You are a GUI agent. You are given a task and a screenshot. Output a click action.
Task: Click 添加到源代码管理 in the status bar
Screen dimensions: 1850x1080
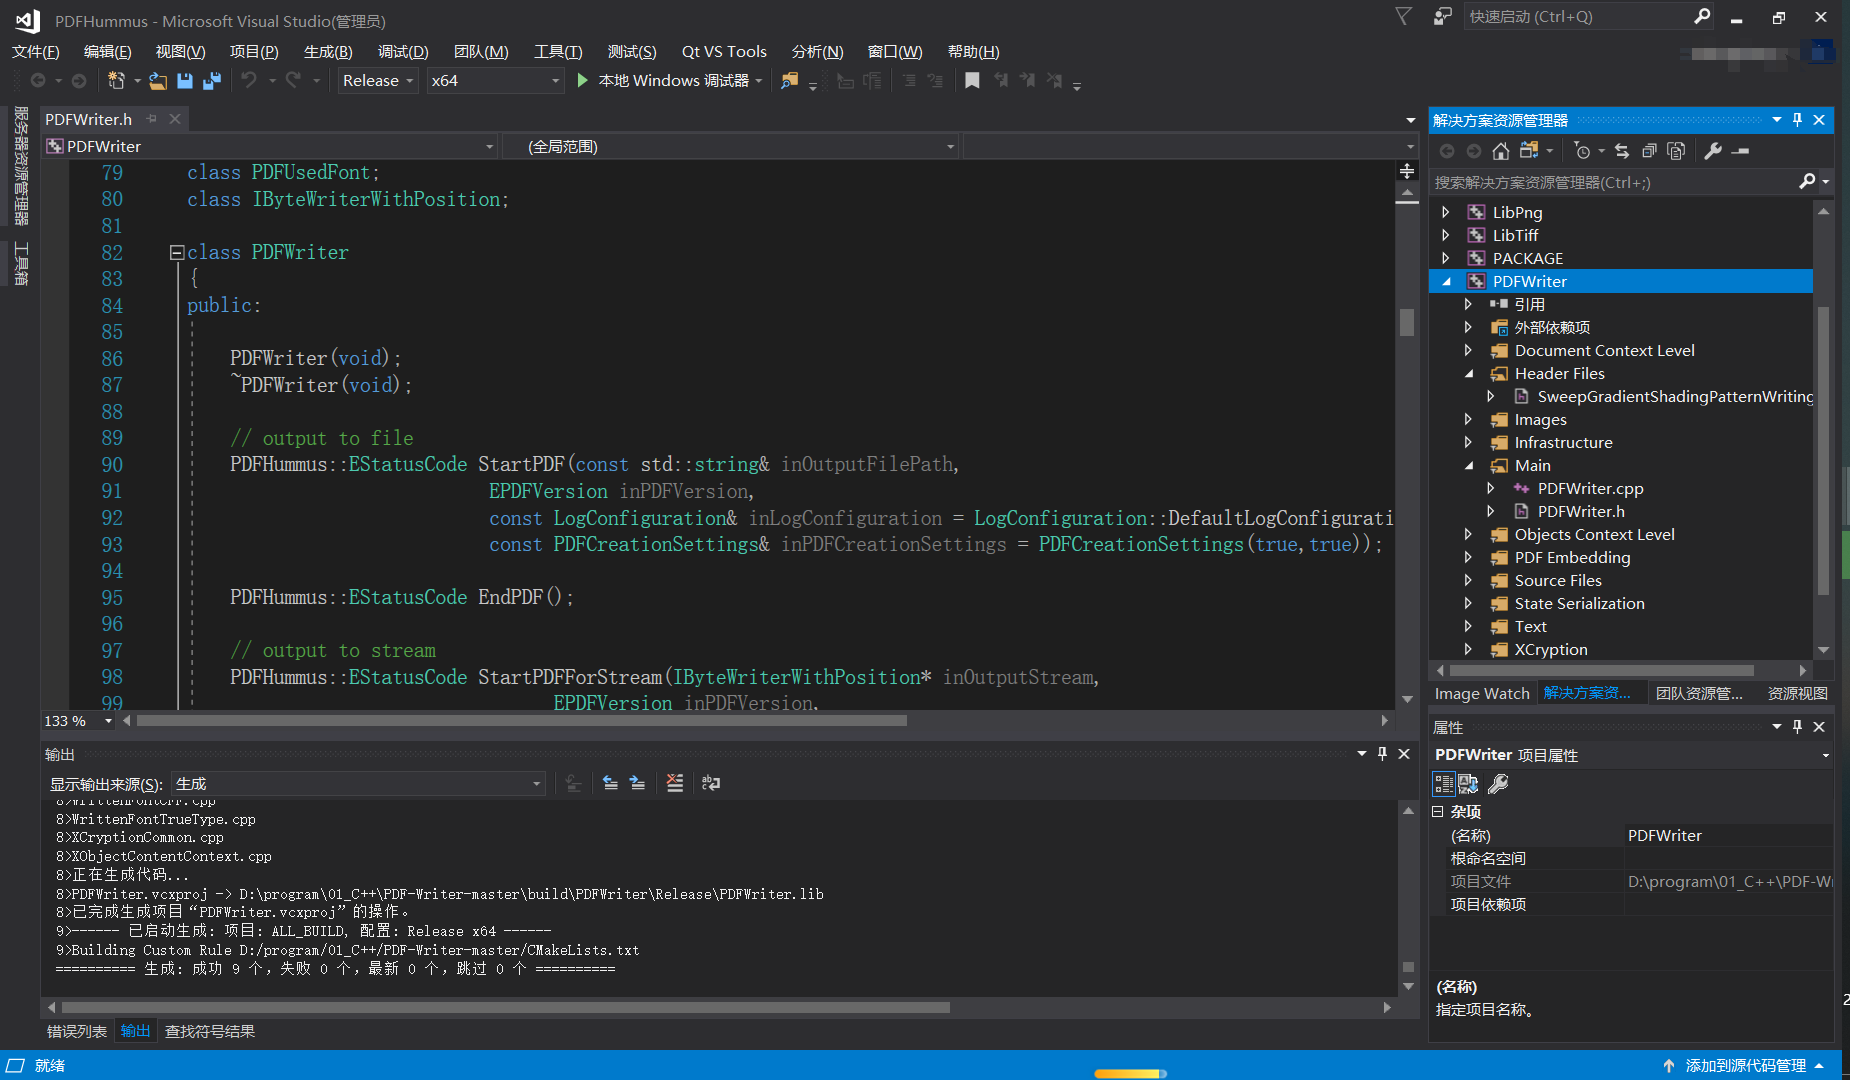pyautogui.click(x=1745, y=1065)
